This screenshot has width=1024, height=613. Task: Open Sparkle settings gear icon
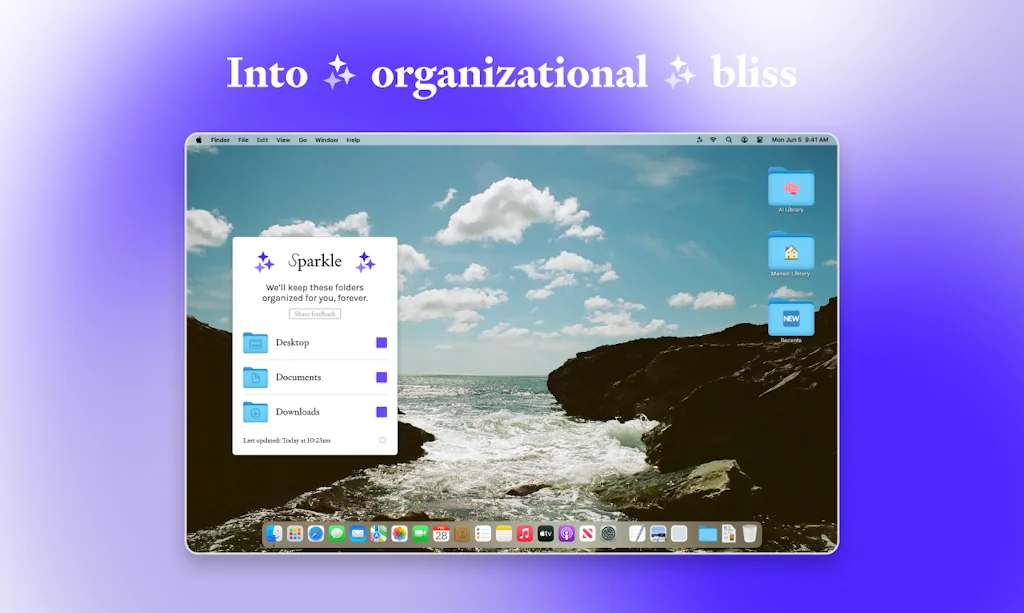382,440
